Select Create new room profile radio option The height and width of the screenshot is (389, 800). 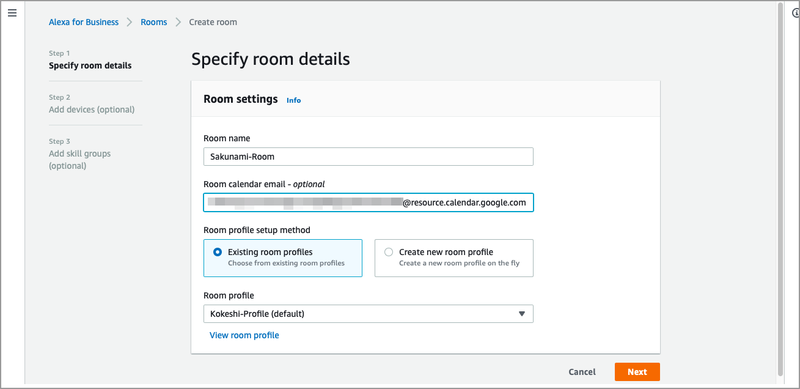389,252
